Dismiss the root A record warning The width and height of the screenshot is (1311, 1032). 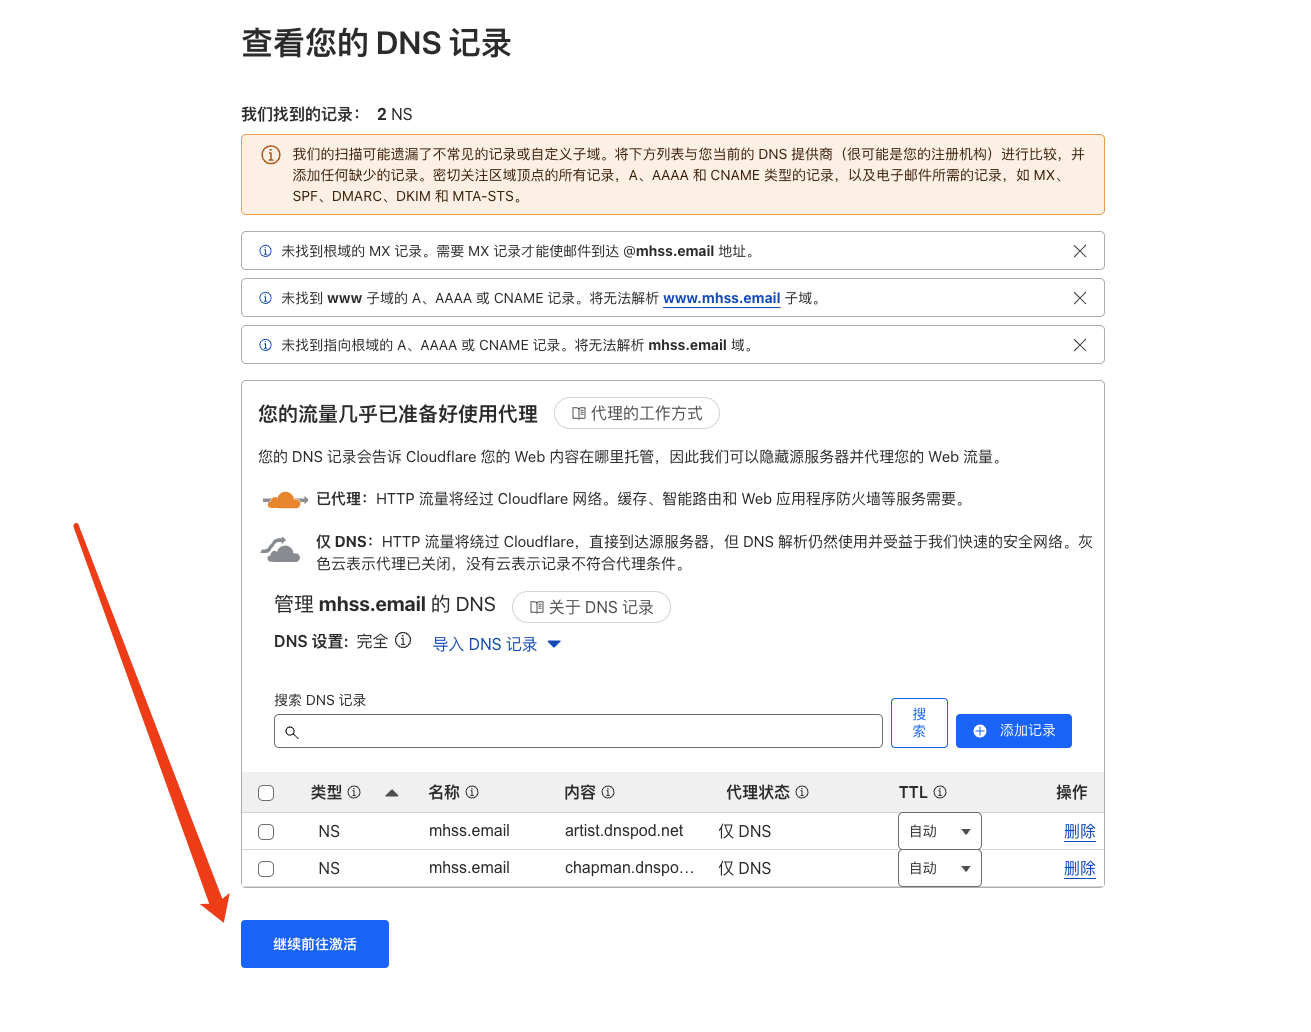click(1080, 345)
